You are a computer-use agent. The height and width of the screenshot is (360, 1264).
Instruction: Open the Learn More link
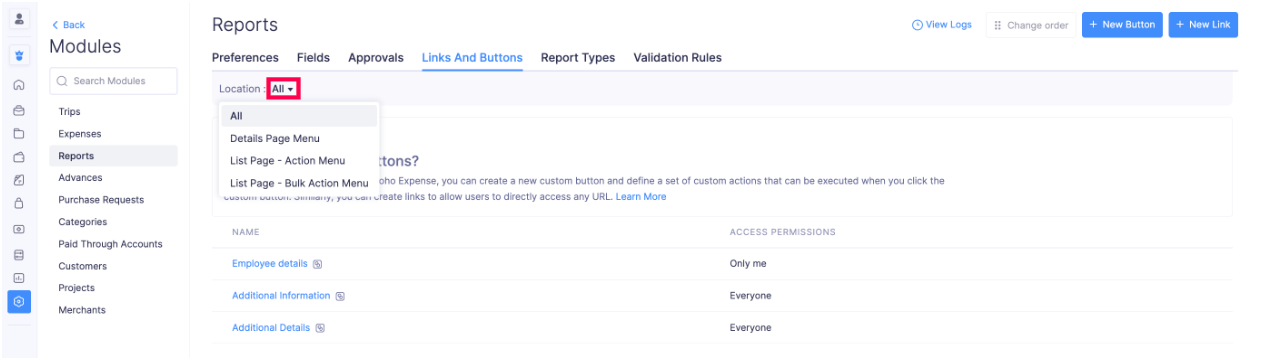(641, 197)
